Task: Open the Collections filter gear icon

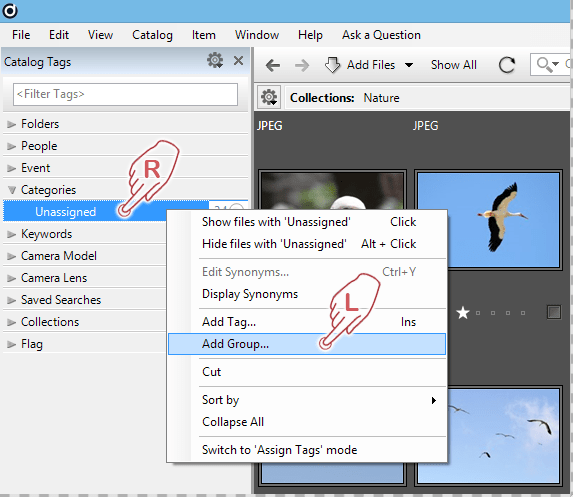Action: tap(269, 98)
